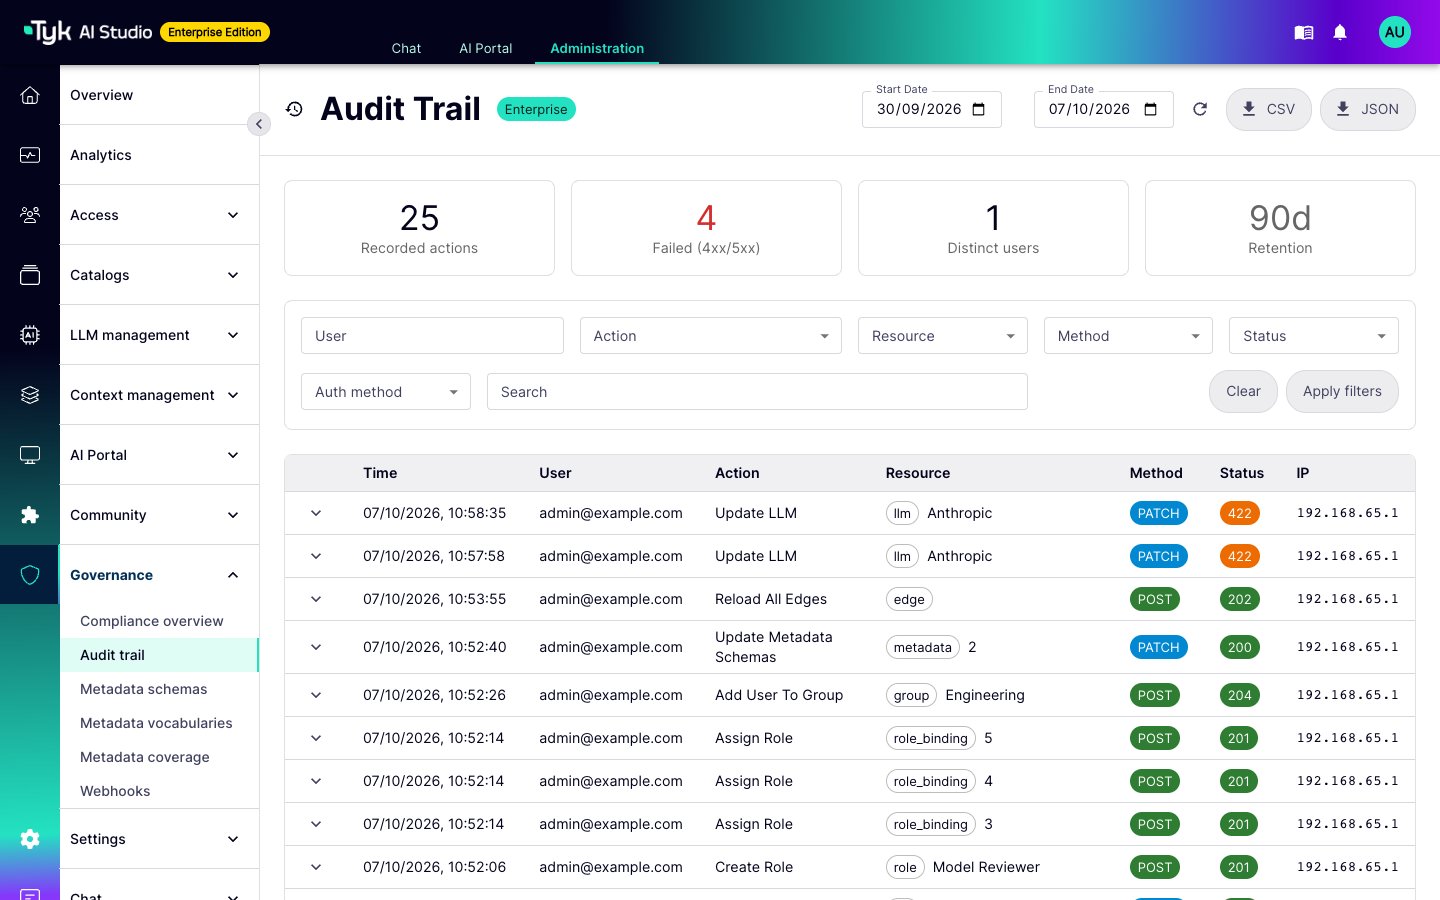Click the Tyk AI Studio logo

pos(88,32)
